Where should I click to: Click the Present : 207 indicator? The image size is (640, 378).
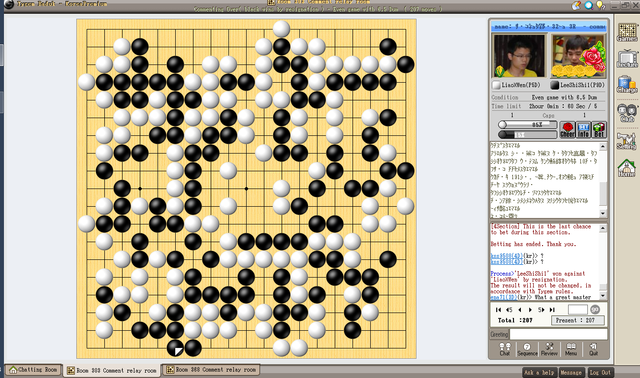[578, 320]
